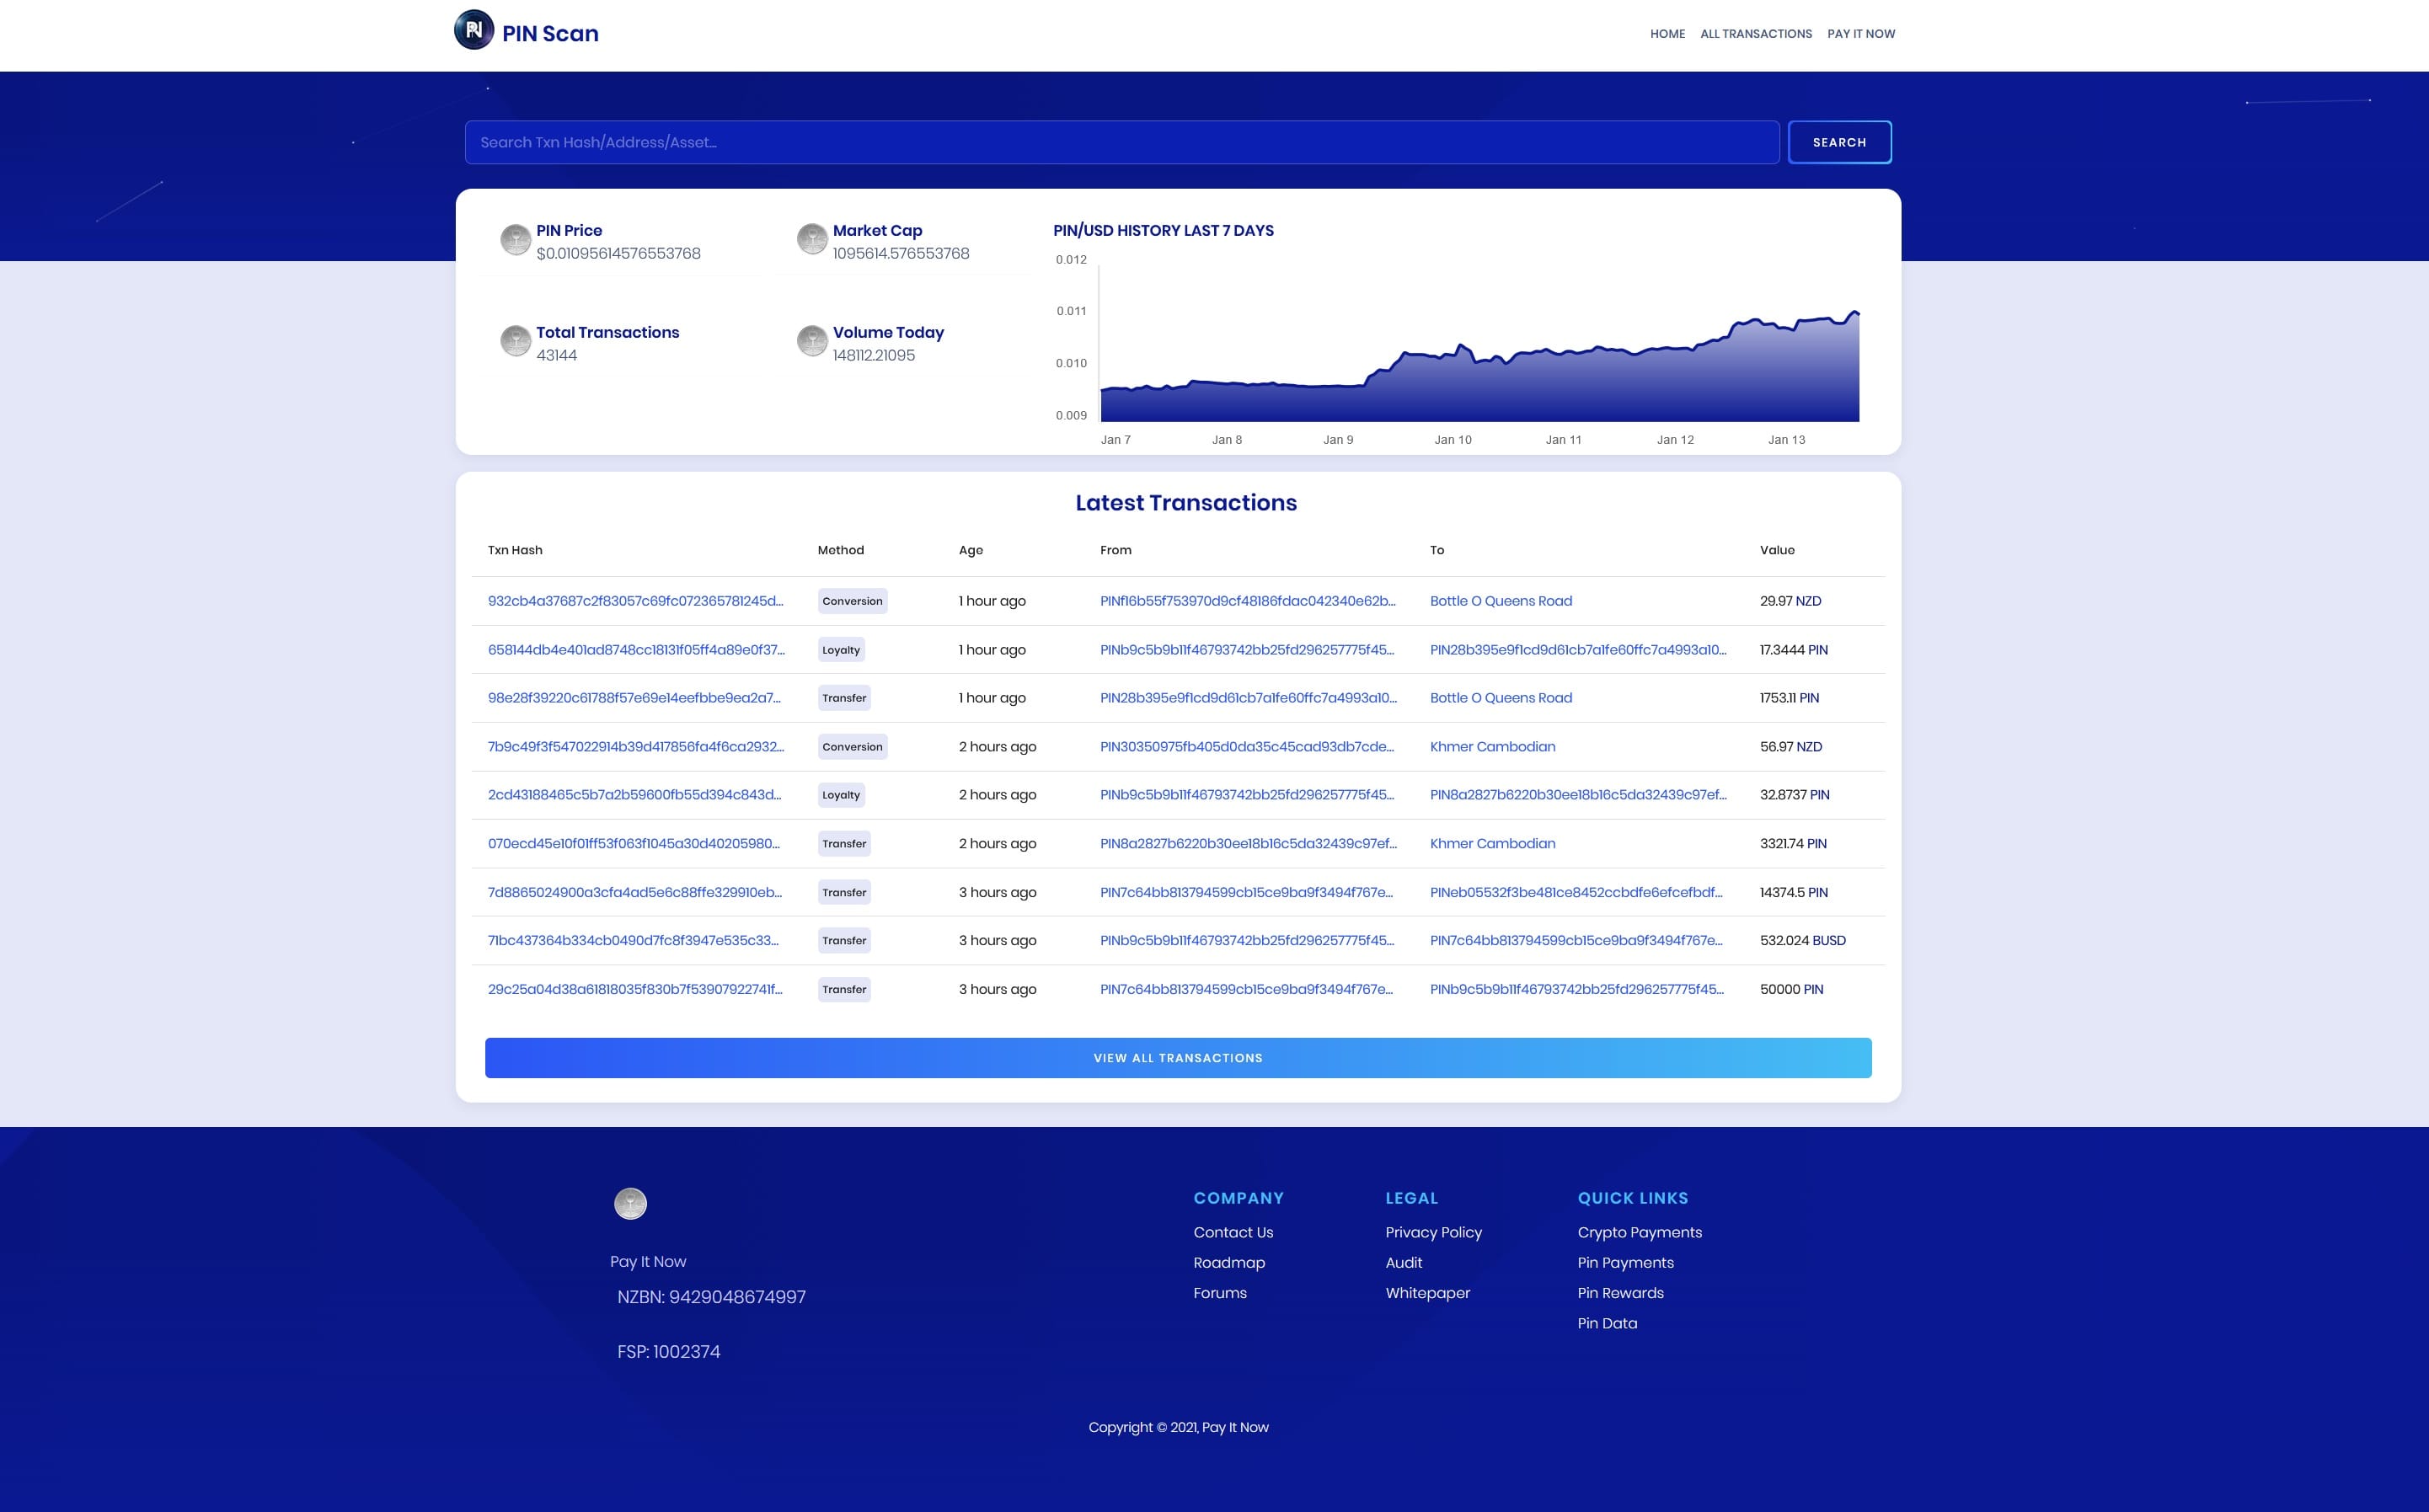Click the Transfer badge on the third transaction

(844, 698)
